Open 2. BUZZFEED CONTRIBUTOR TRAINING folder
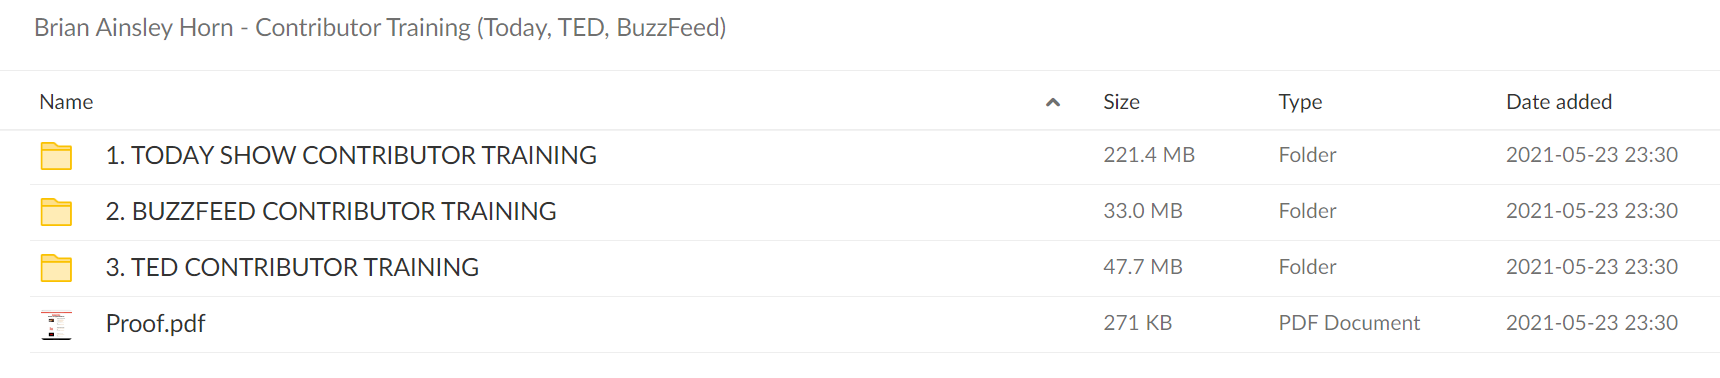 pyautogui.click(x=331, y=211)
